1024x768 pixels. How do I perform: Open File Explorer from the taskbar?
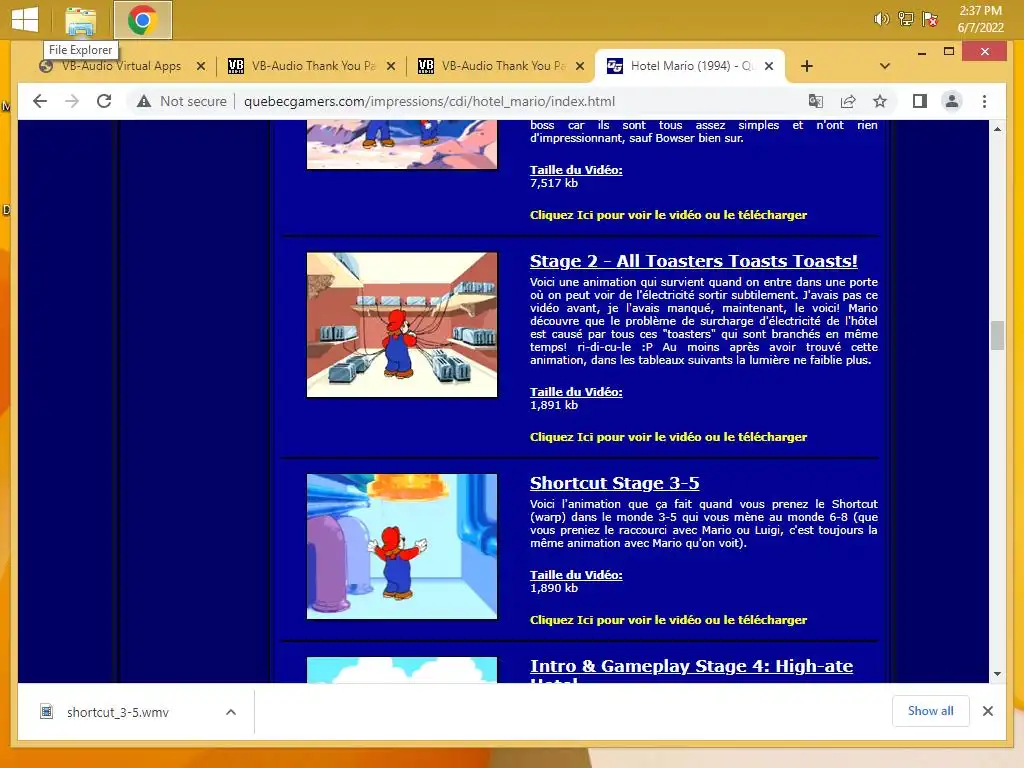coord(80,20)
